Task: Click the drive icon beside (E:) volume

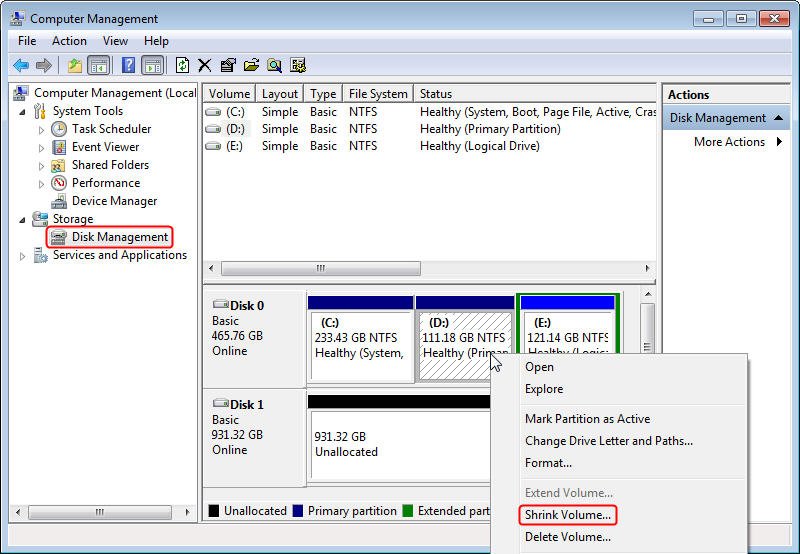Action: coord(213,146)
